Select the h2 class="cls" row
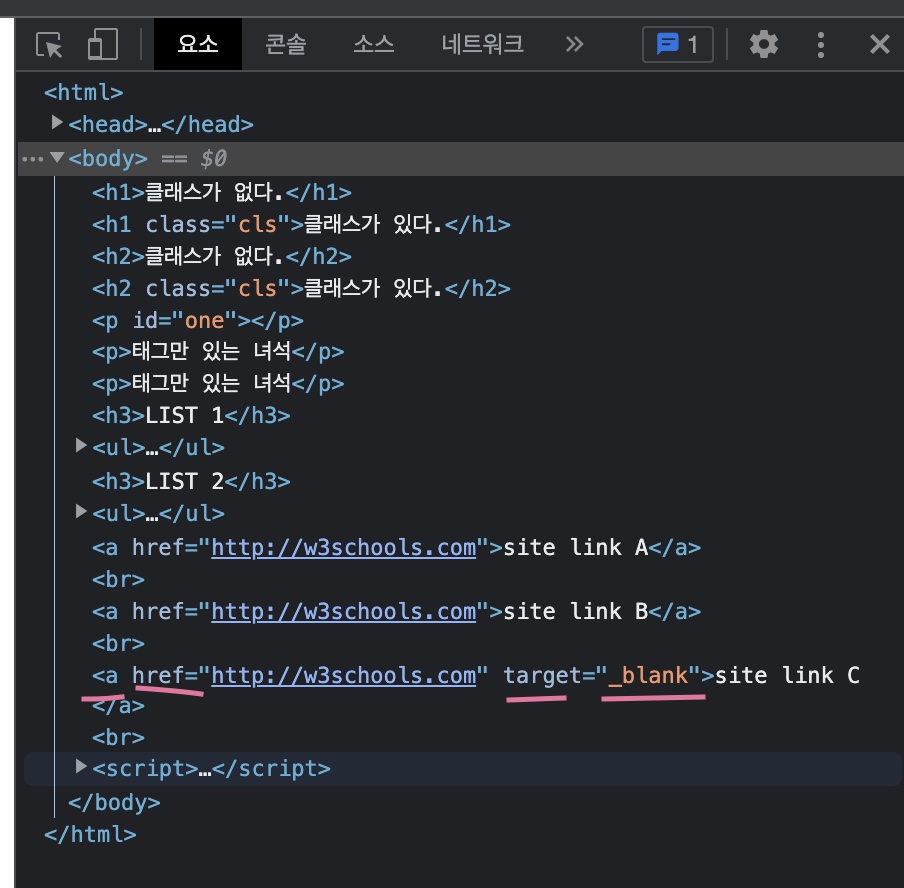This screenshot has width=904, height=888. tap(301, 289)
